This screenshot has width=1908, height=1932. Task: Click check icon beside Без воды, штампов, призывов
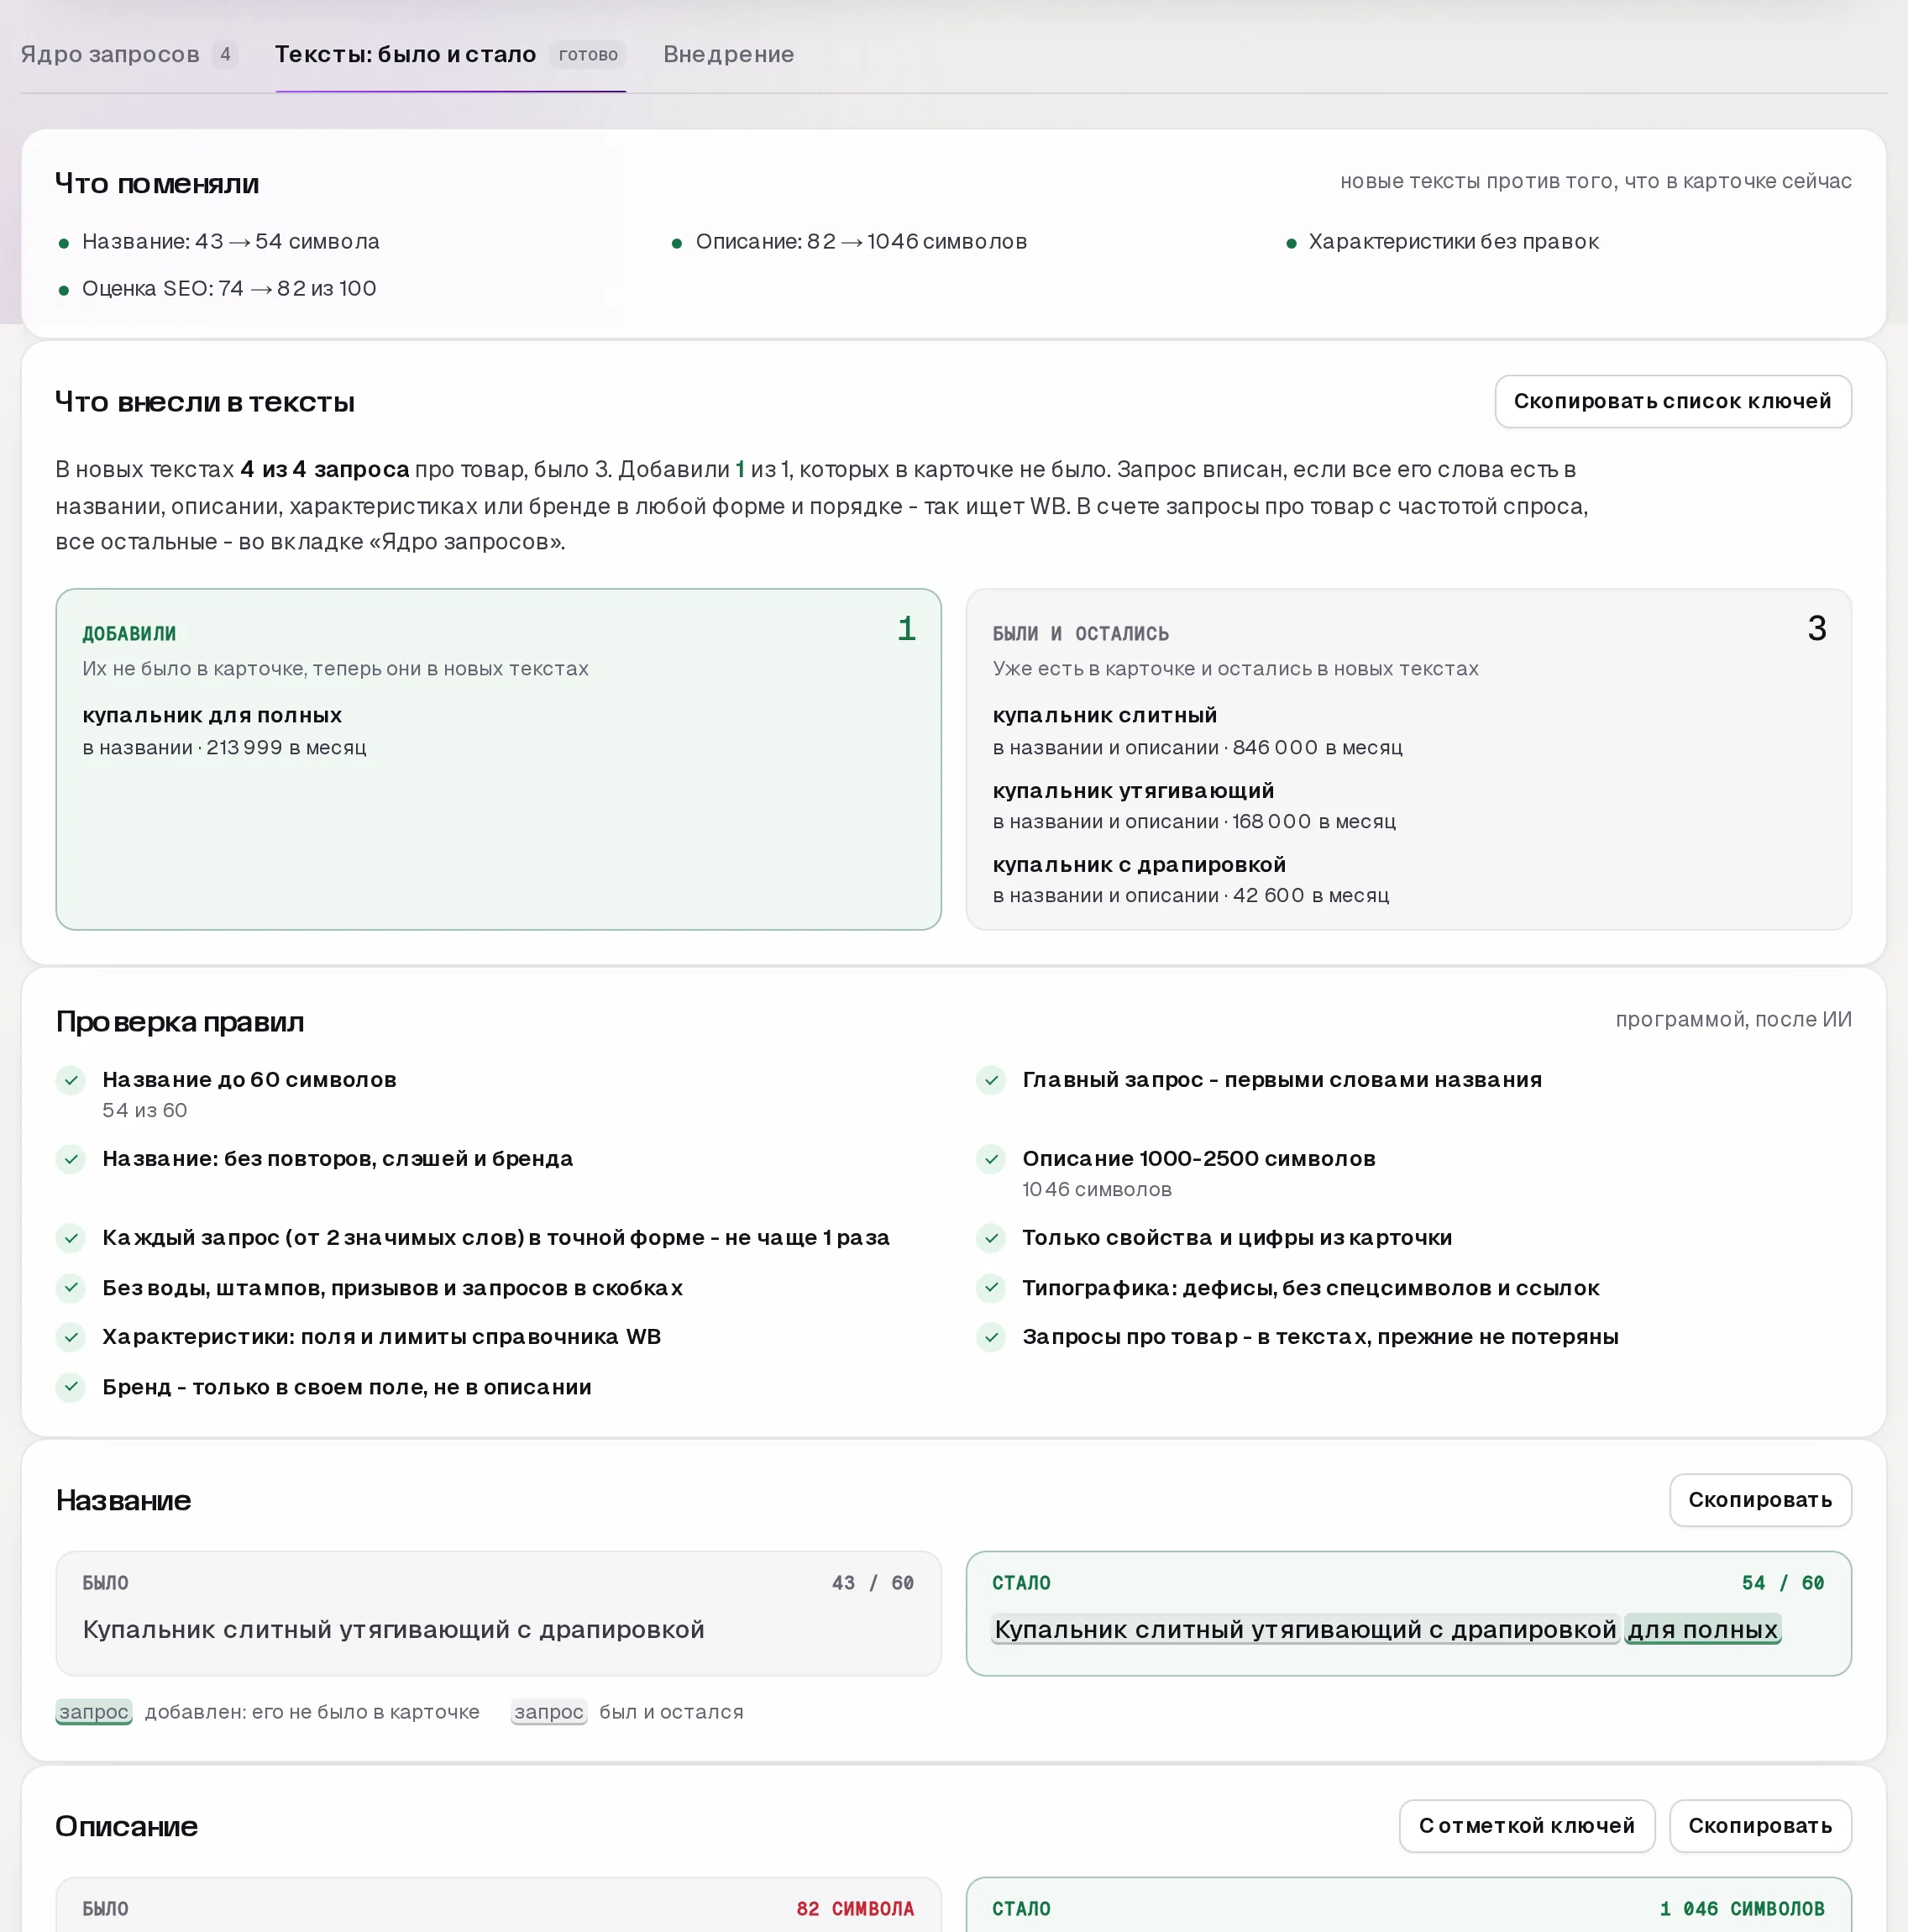click(71, 1287)
